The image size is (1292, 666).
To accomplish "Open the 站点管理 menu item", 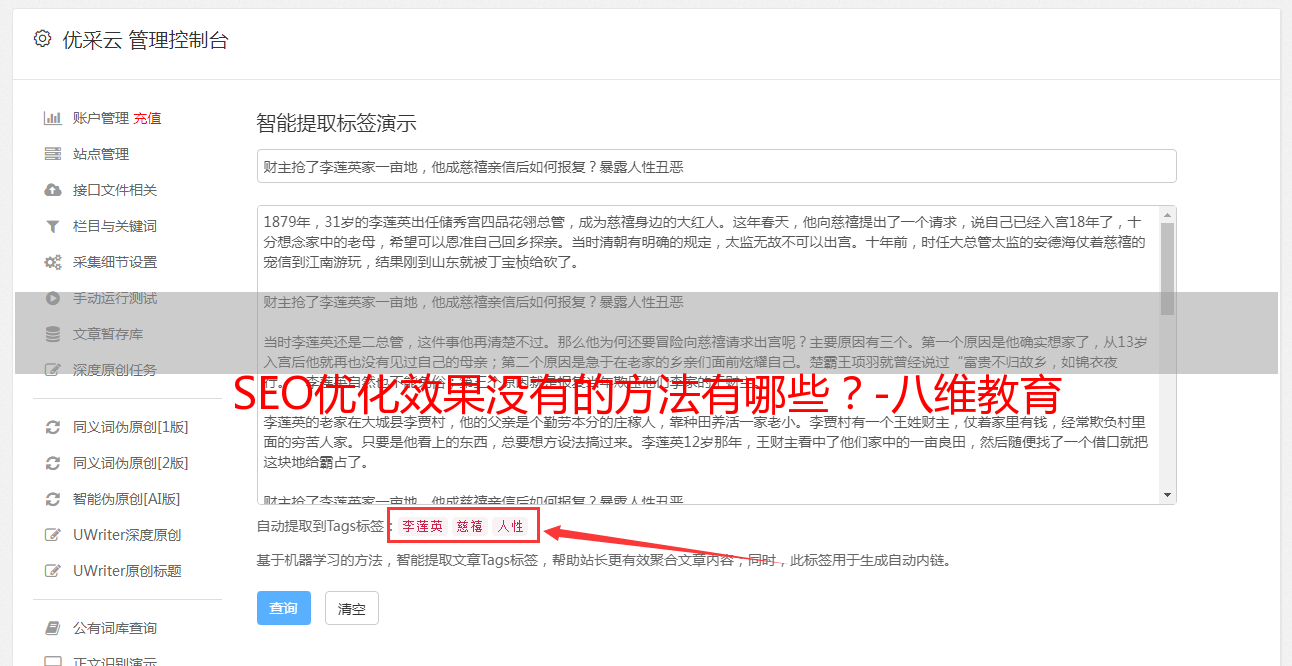I will click(x=101, y=154).
